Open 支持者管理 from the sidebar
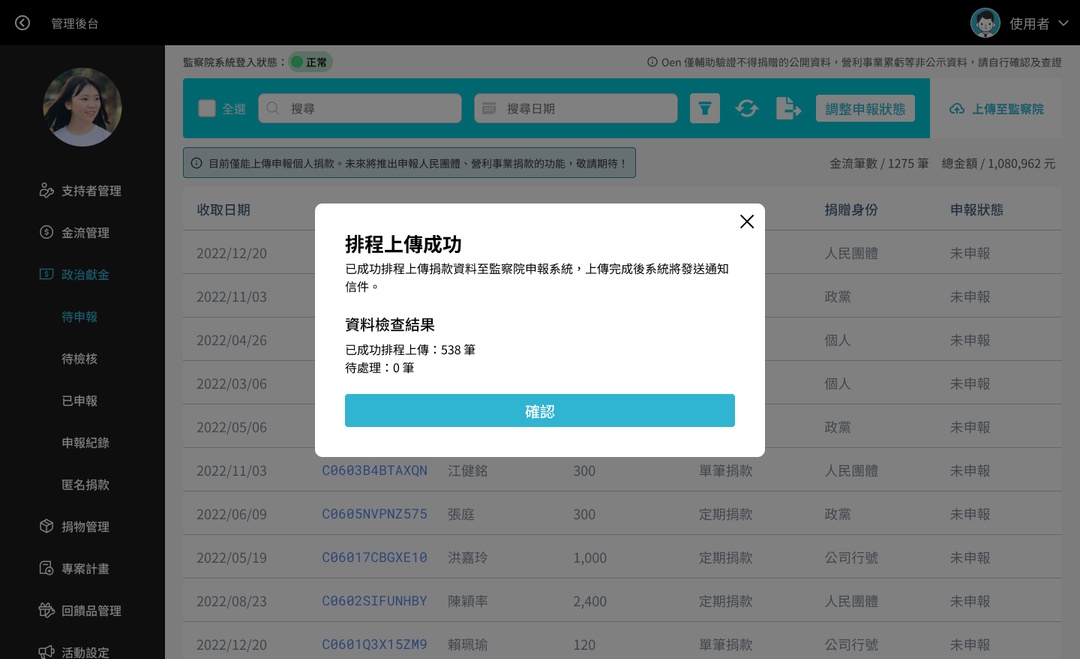The image size is (1080, 659). pos(91,190)
